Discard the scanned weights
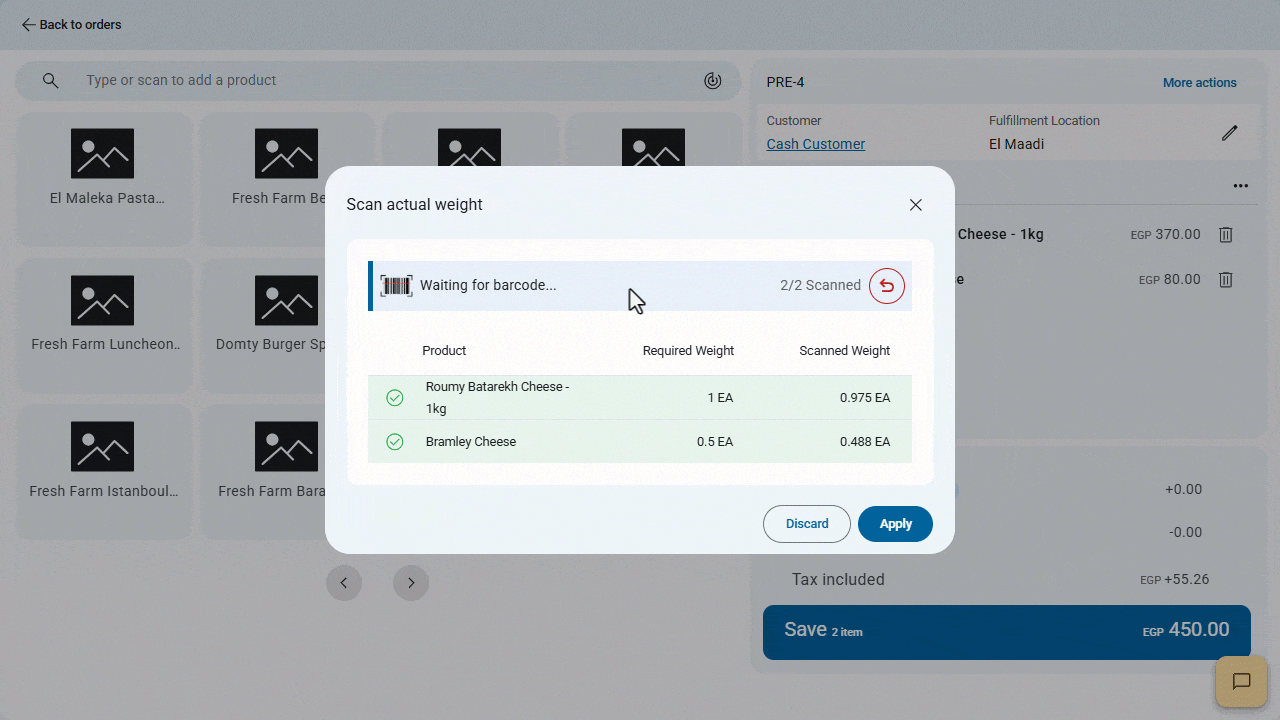 click(807, 524)
